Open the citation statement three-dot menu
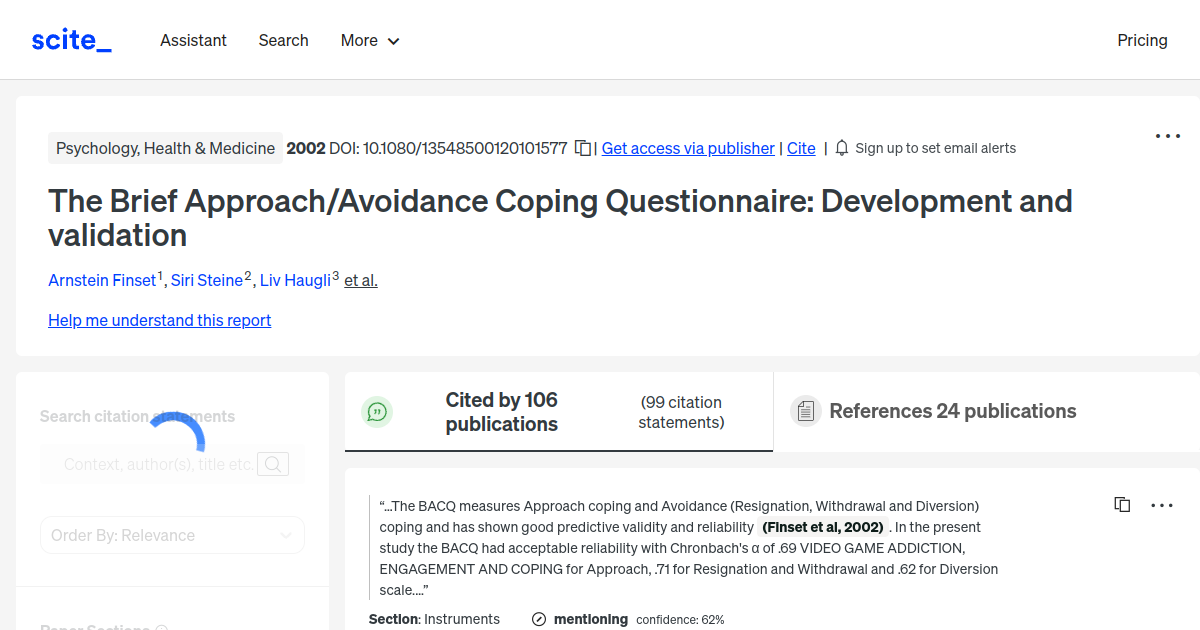The height and width of the screenshot is (630, 1200). click(1162, 504)
